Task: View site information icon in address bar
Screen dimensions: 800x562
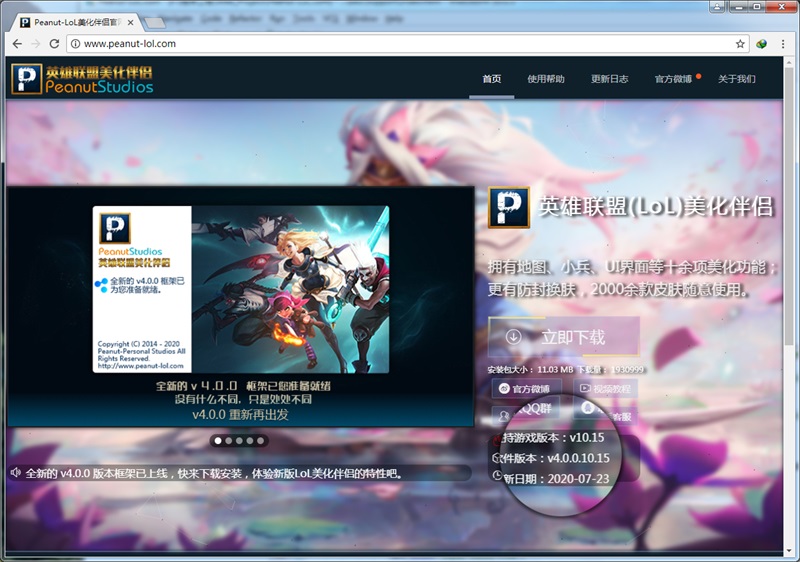Action: (x=76, y=44)
